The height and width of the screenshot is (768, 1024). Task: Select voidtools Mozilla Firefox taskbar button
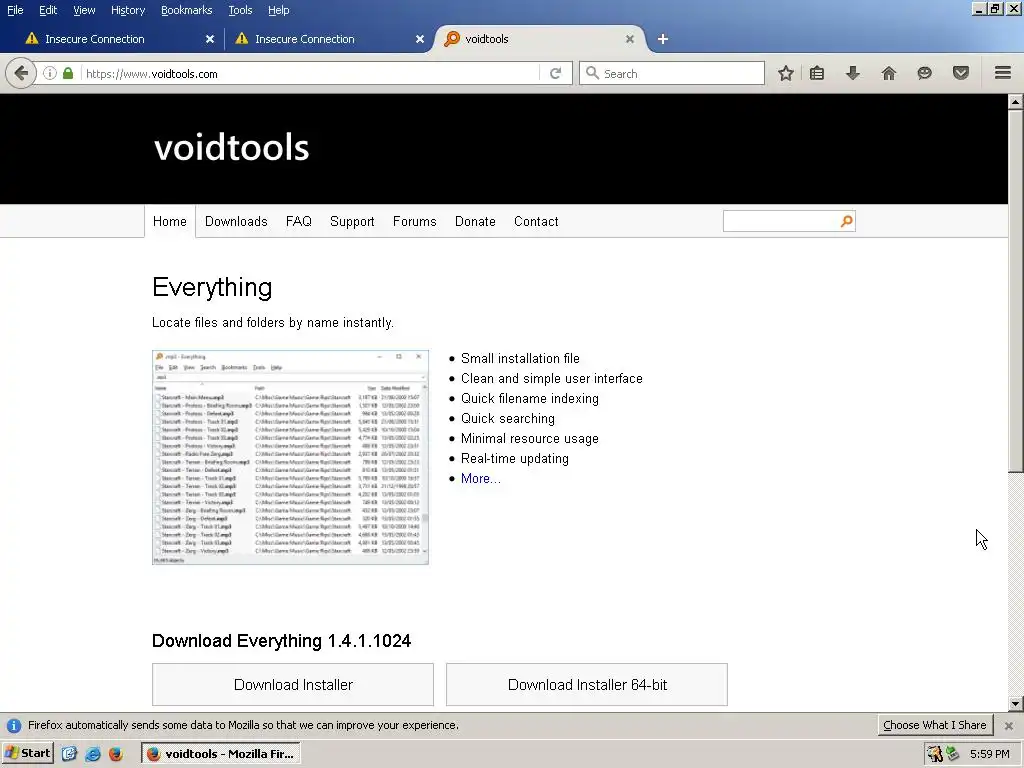click(x=221, y=754)
